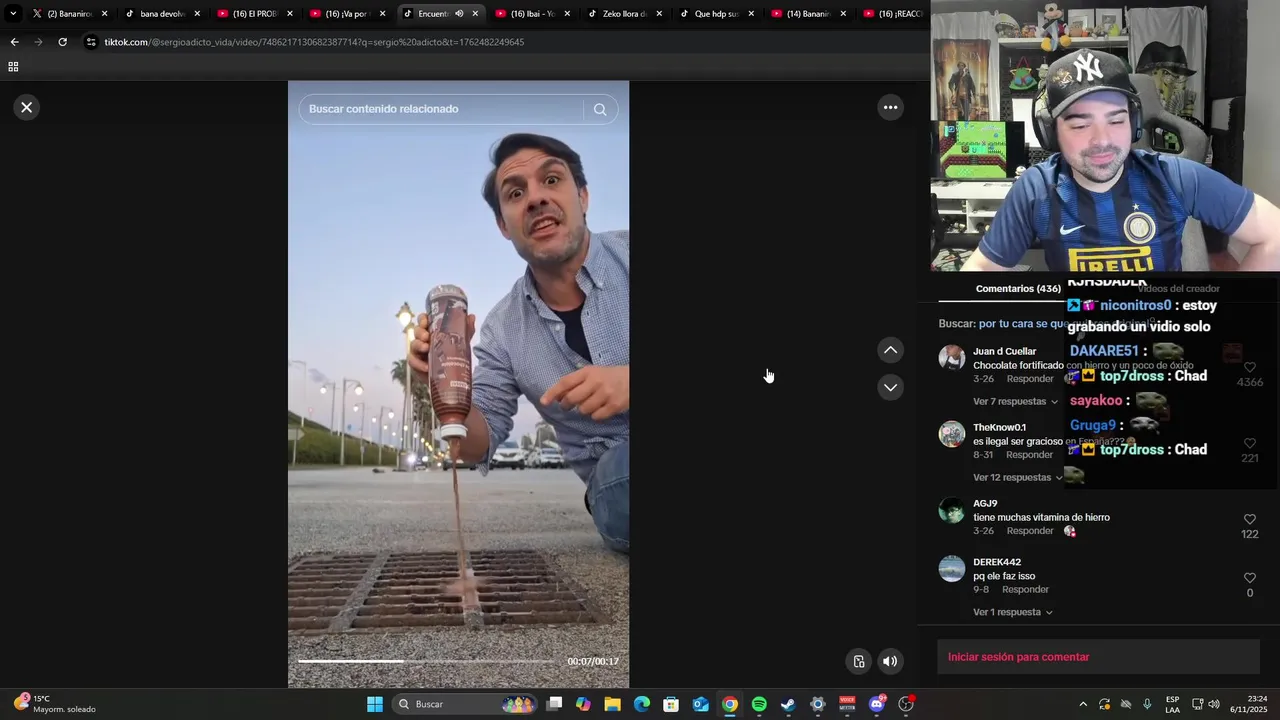This screenshot has height=720, width=1280.
Task: Go to previous video with up arrow
Action: click(x=890, y=350)
